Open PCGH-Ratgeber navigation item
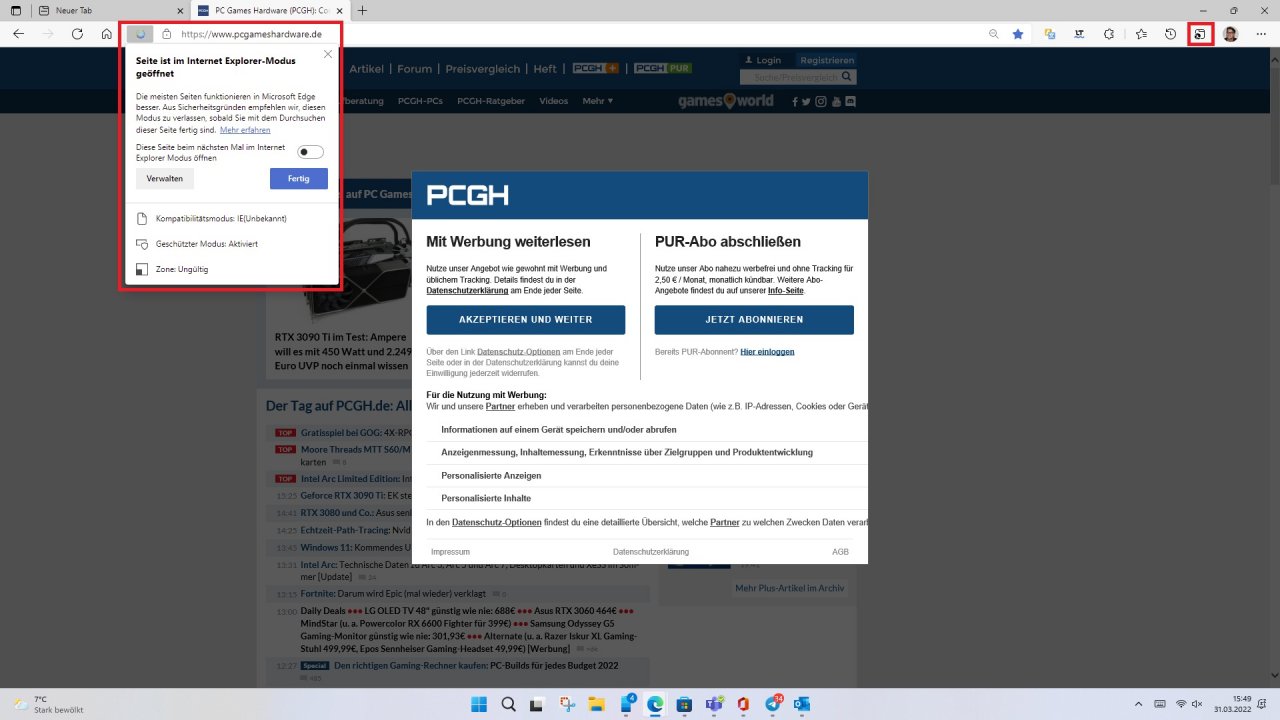 click(491, 101)
